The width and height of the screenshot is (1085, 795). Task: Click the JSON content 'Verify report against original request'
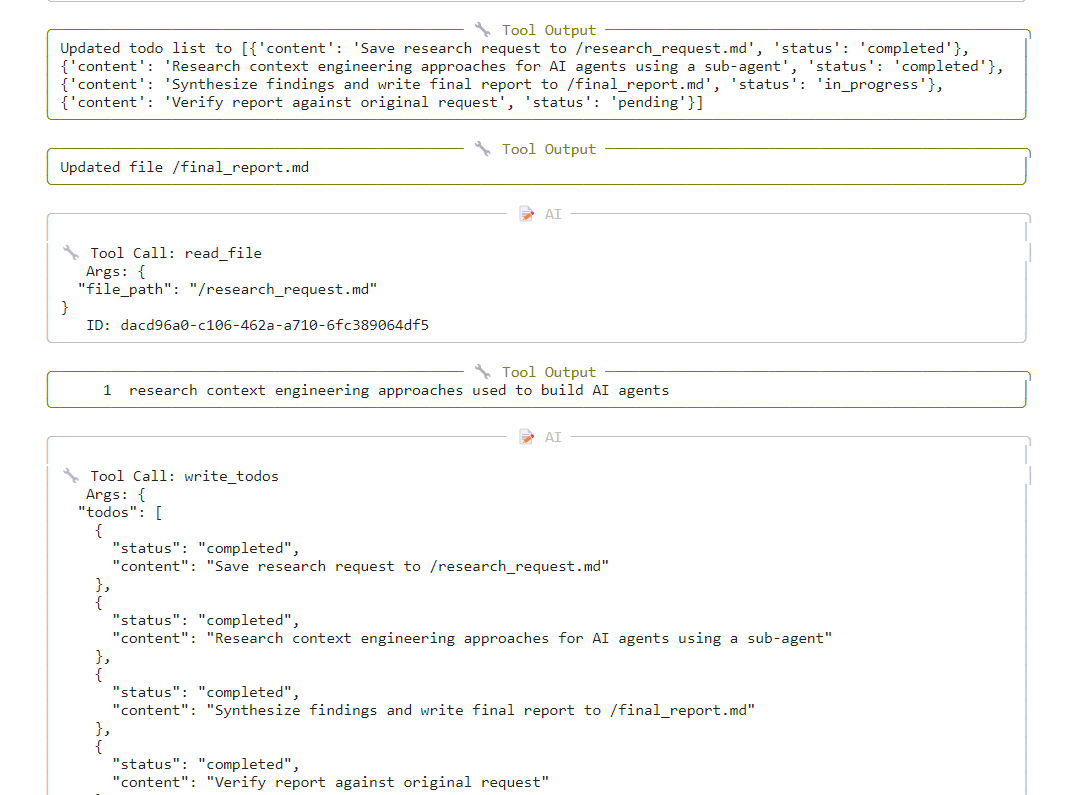coord(330,782)
